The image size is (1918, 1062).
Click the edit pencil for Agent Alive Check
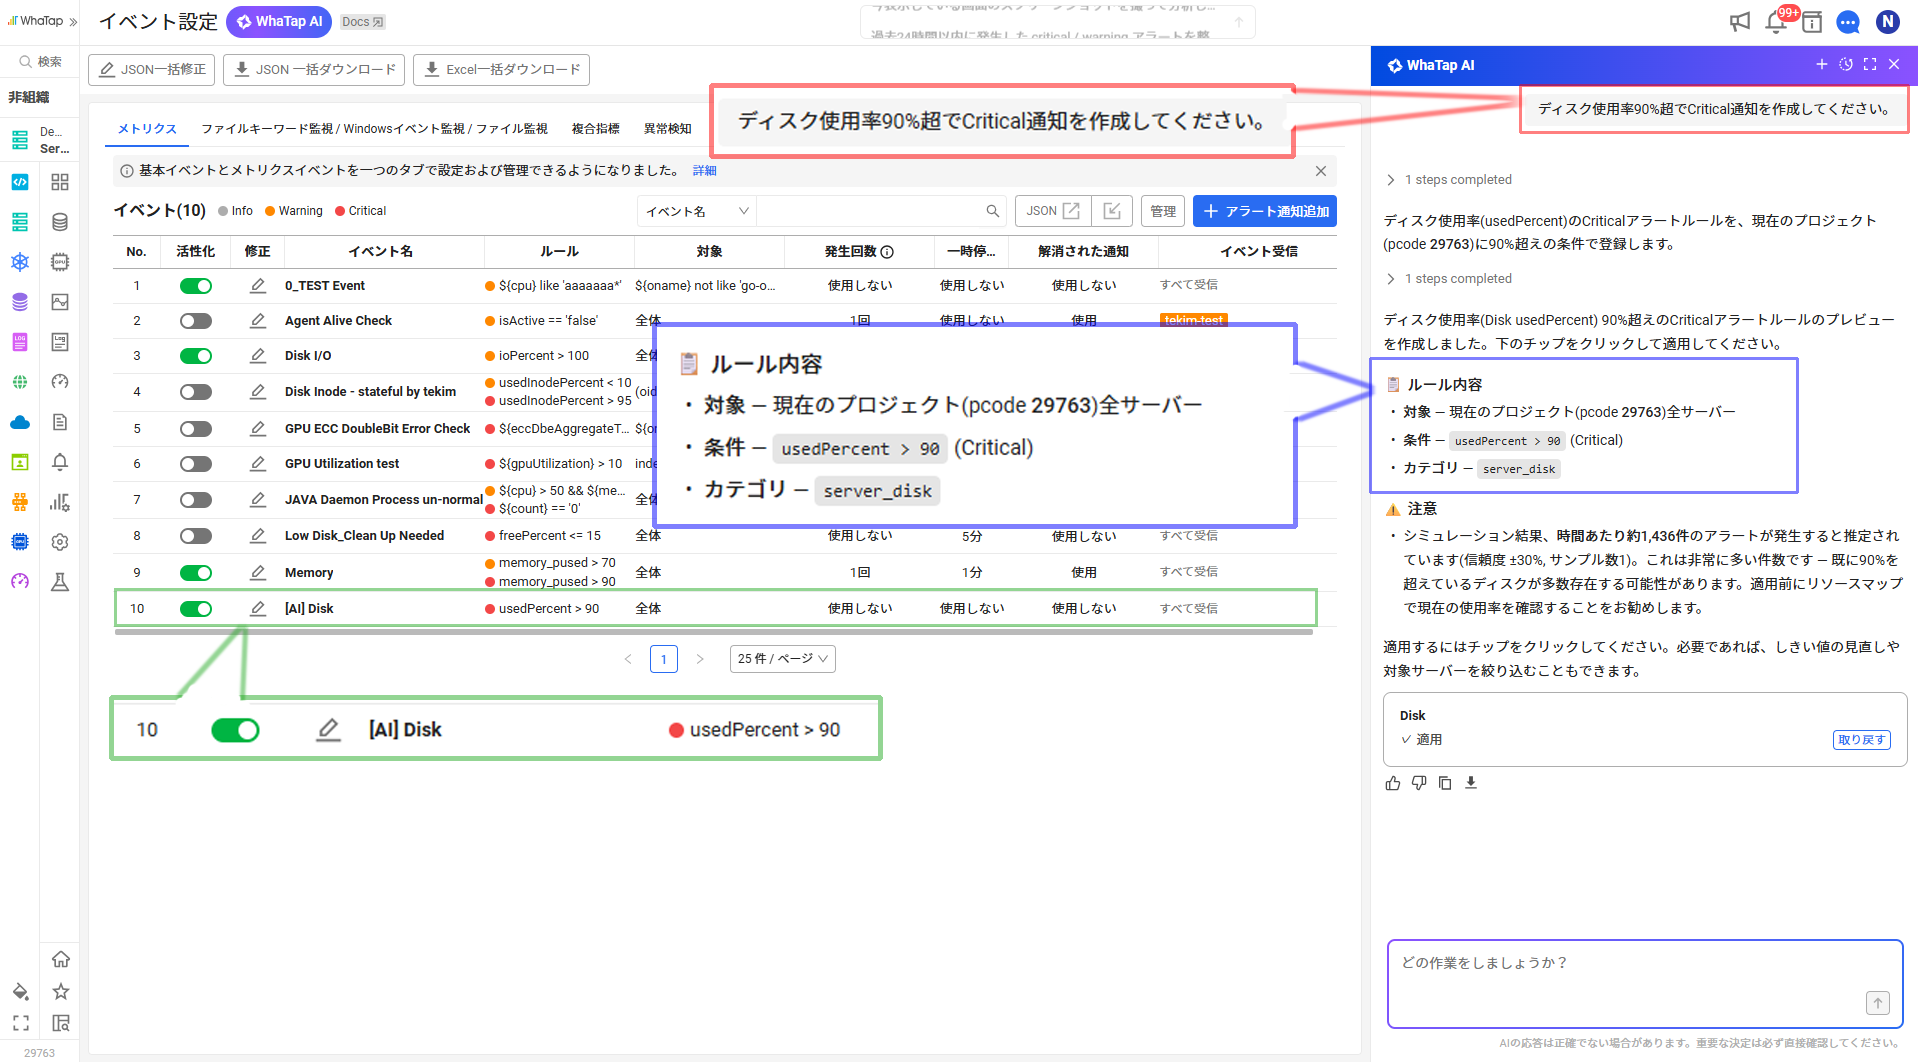(258, 320)
